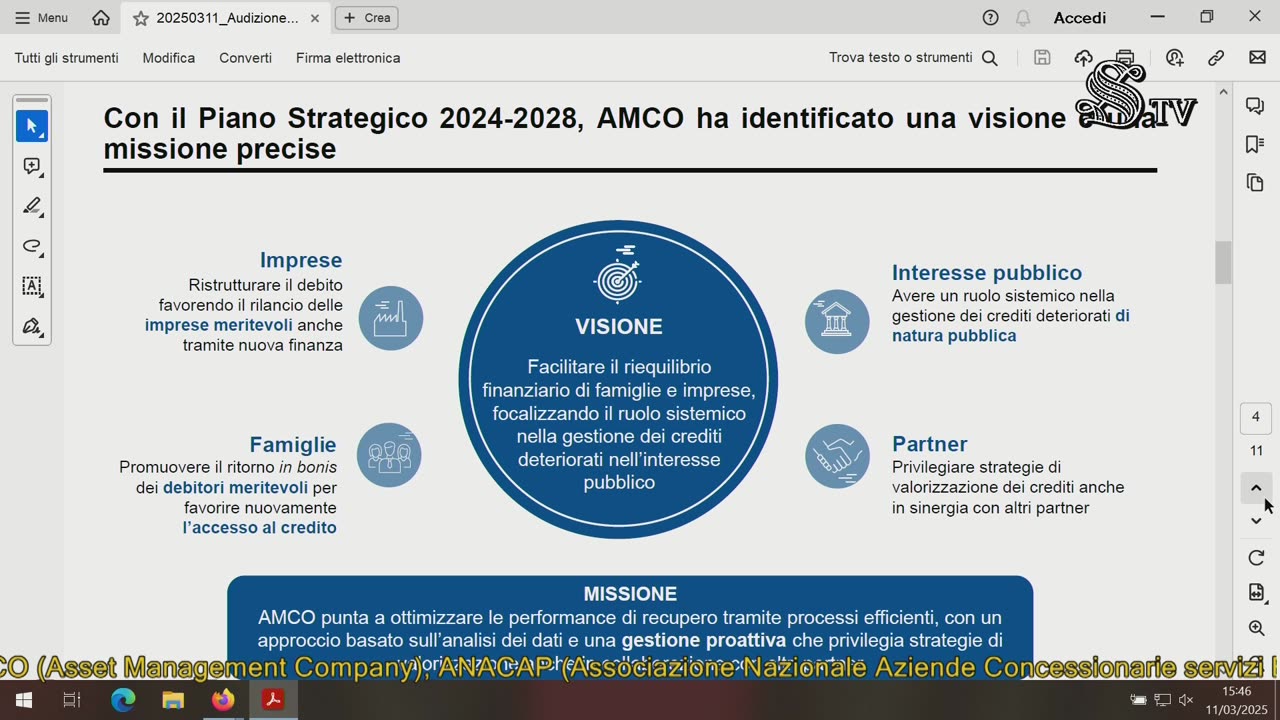This screenshot has height=720, width=1280.
Task: Open the bookmarks panel icon
Action: point(1255,144)
